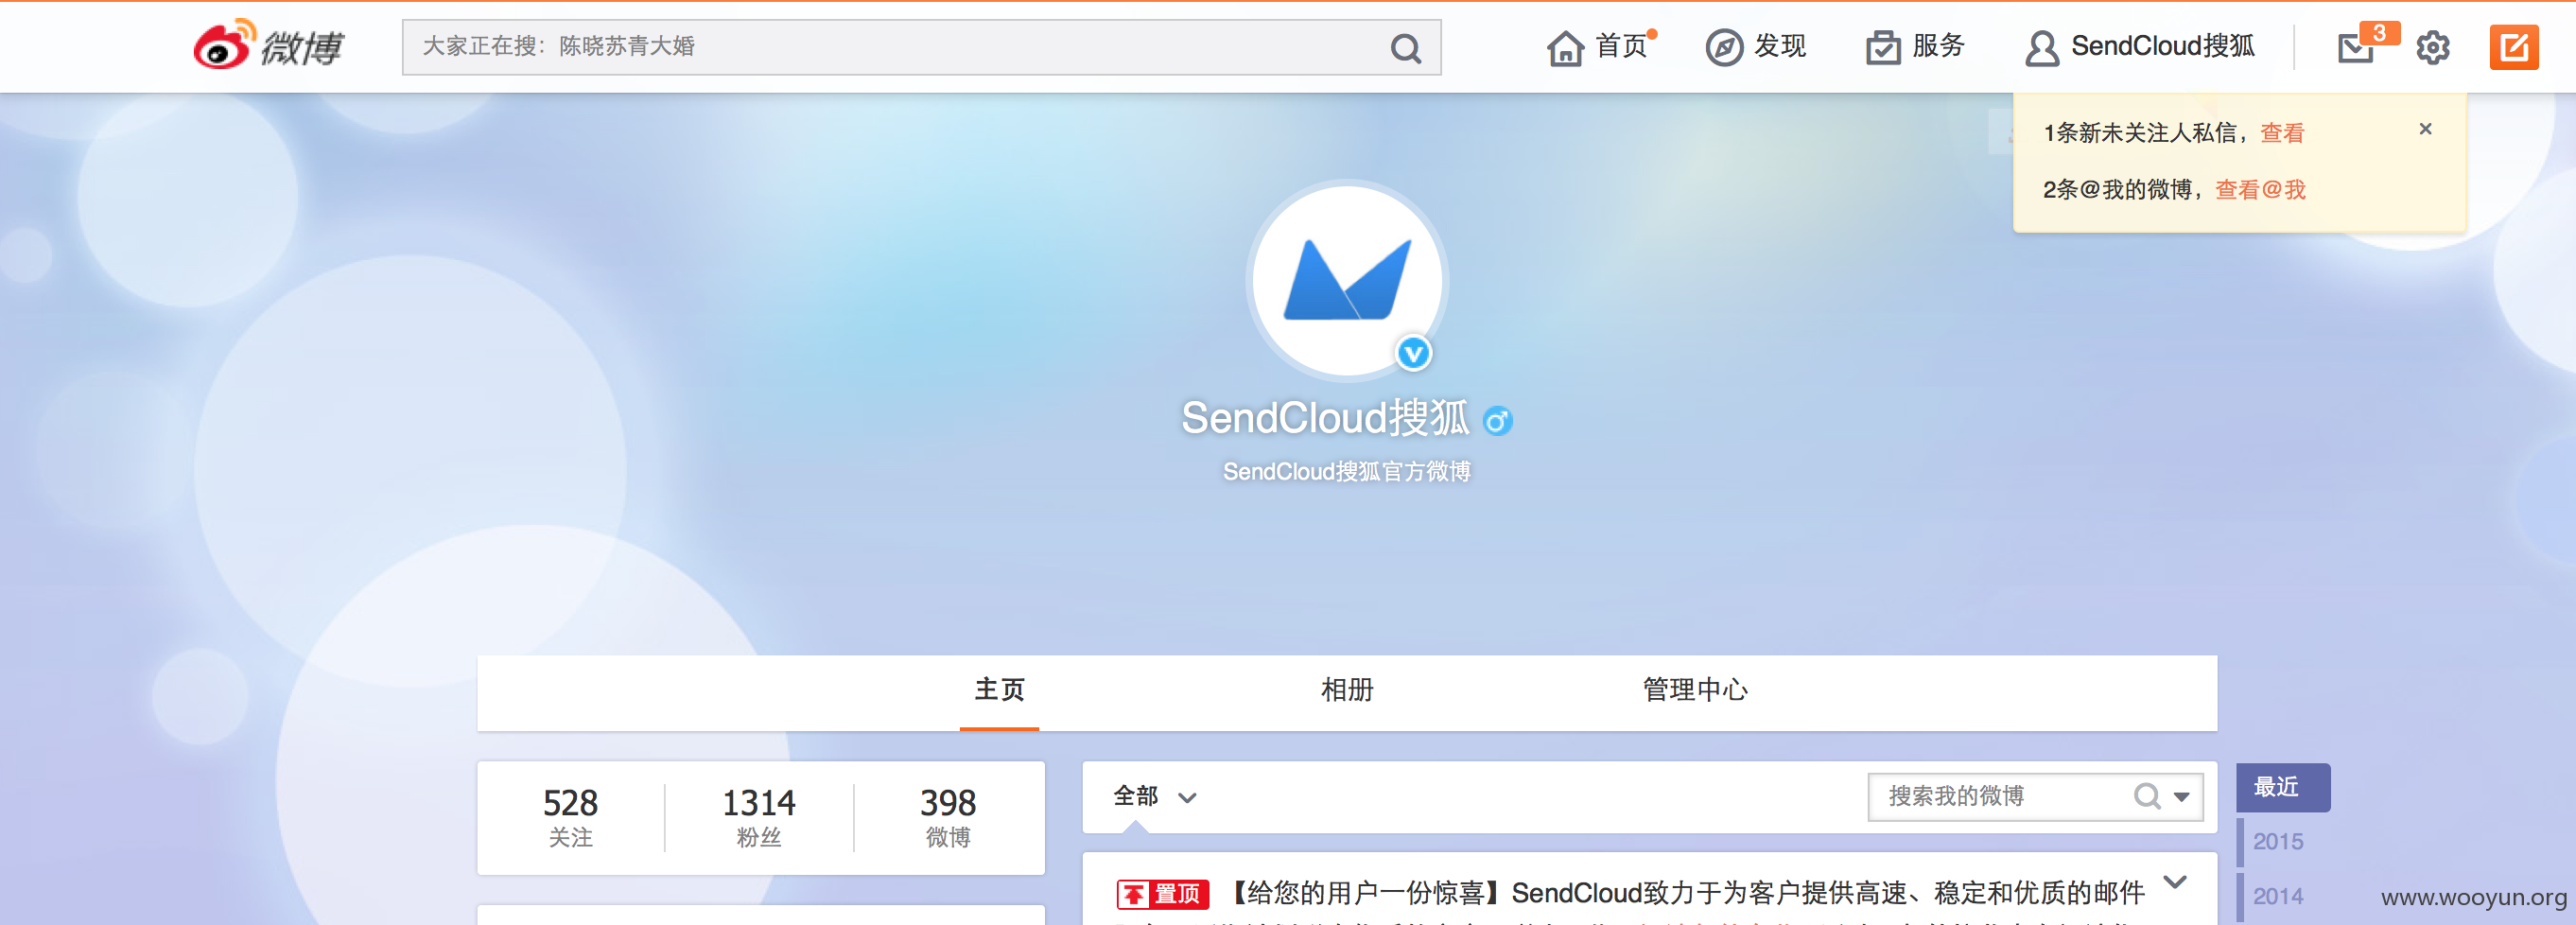
Task: Click the orange compose post icon
Action: (x=2514, y=47)
